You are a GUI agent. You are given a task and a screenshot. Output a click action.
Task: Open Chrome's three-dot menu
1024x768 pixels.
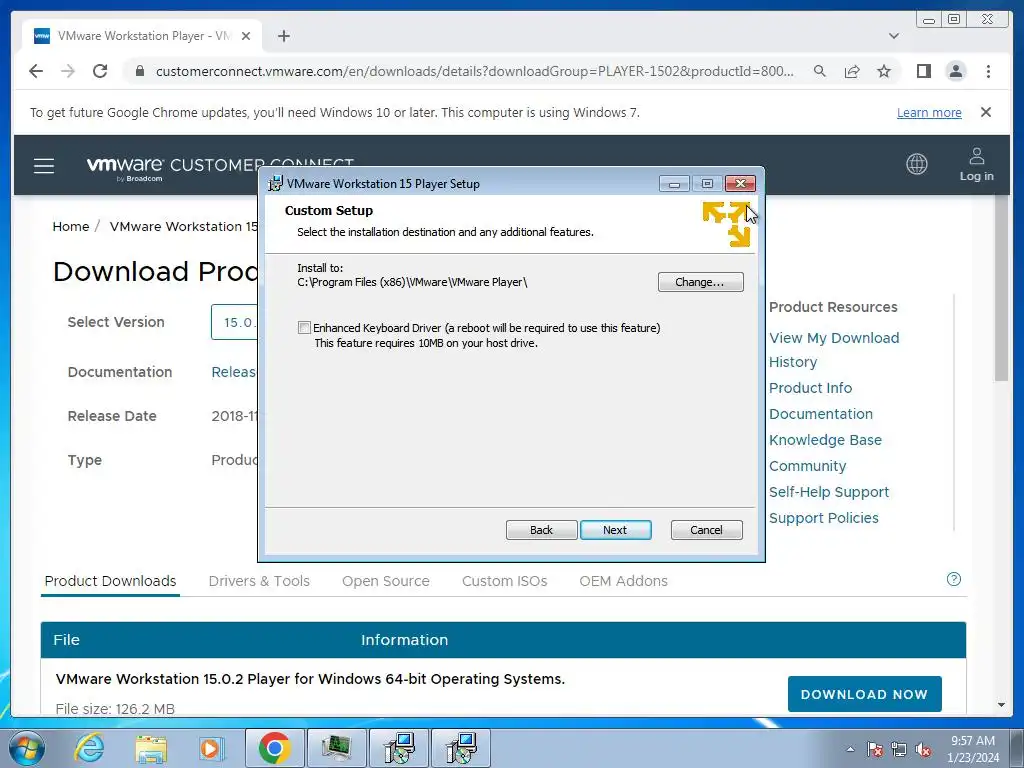click(x=988, y=71)
